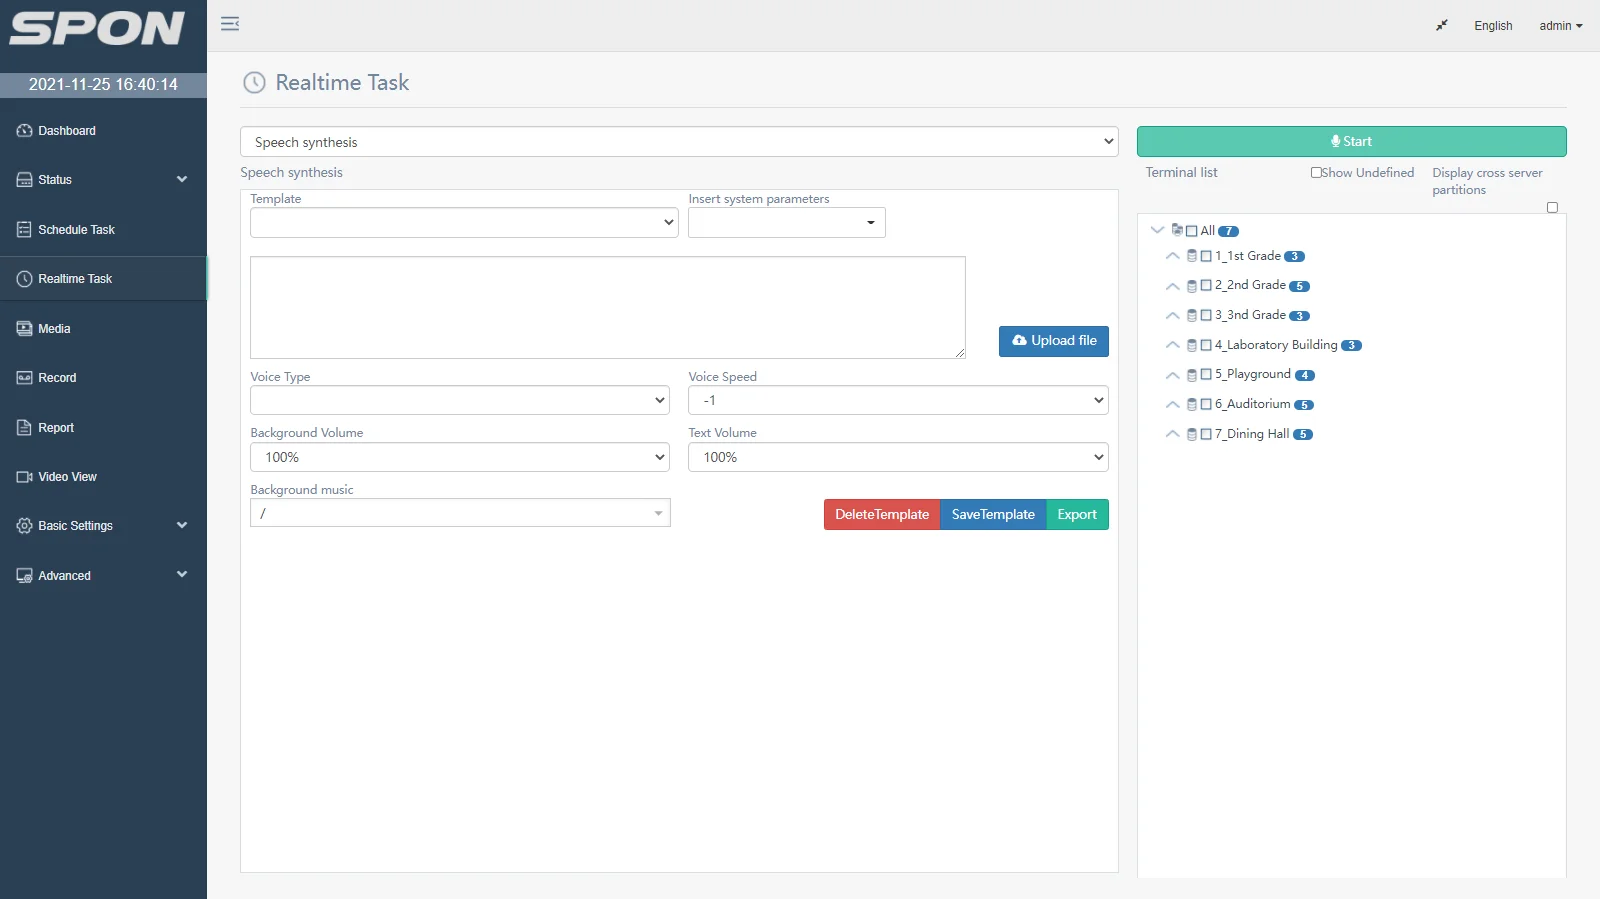Click the Schedule Task icon
The image size is (1600, 899).
coord(24,230)
